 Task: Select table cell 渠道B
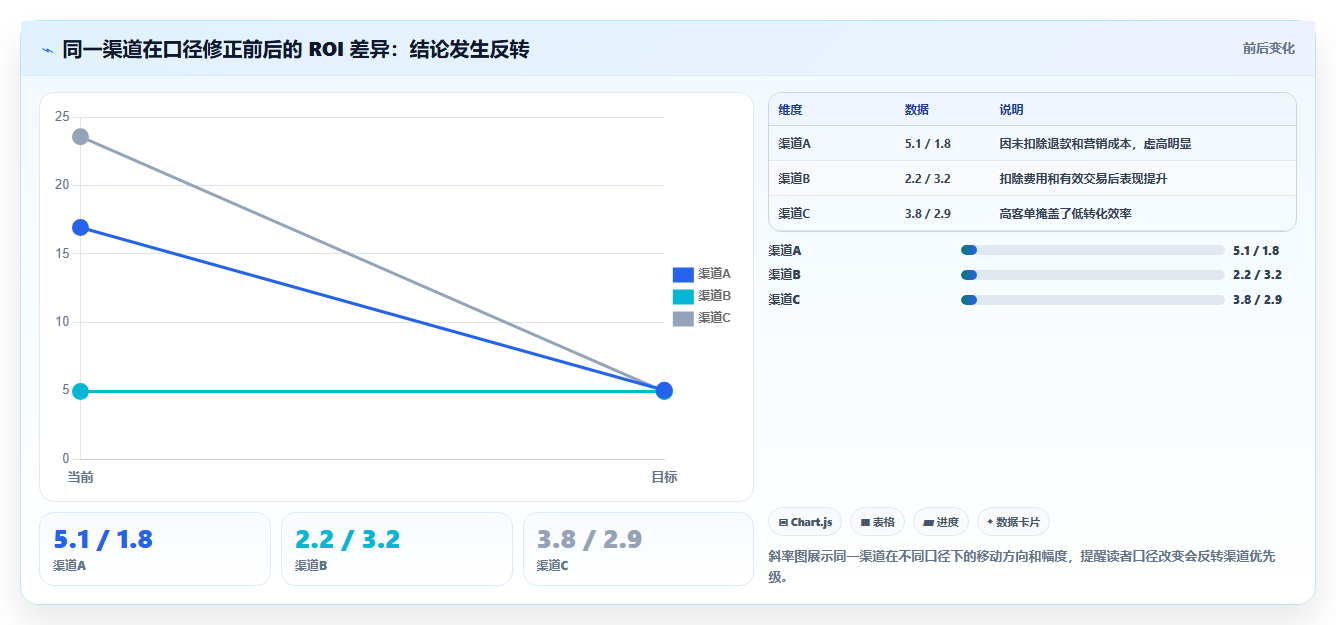[794, 179]
